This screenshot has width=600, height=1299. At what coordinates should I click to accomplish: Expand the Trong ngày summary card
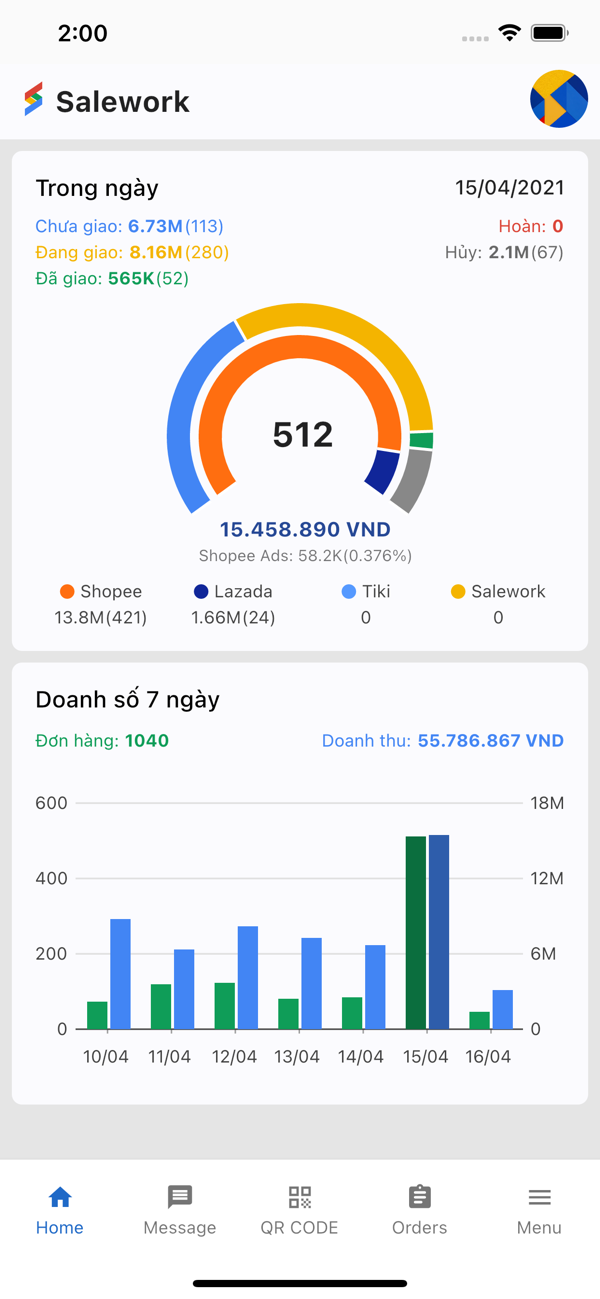(97, 188)
